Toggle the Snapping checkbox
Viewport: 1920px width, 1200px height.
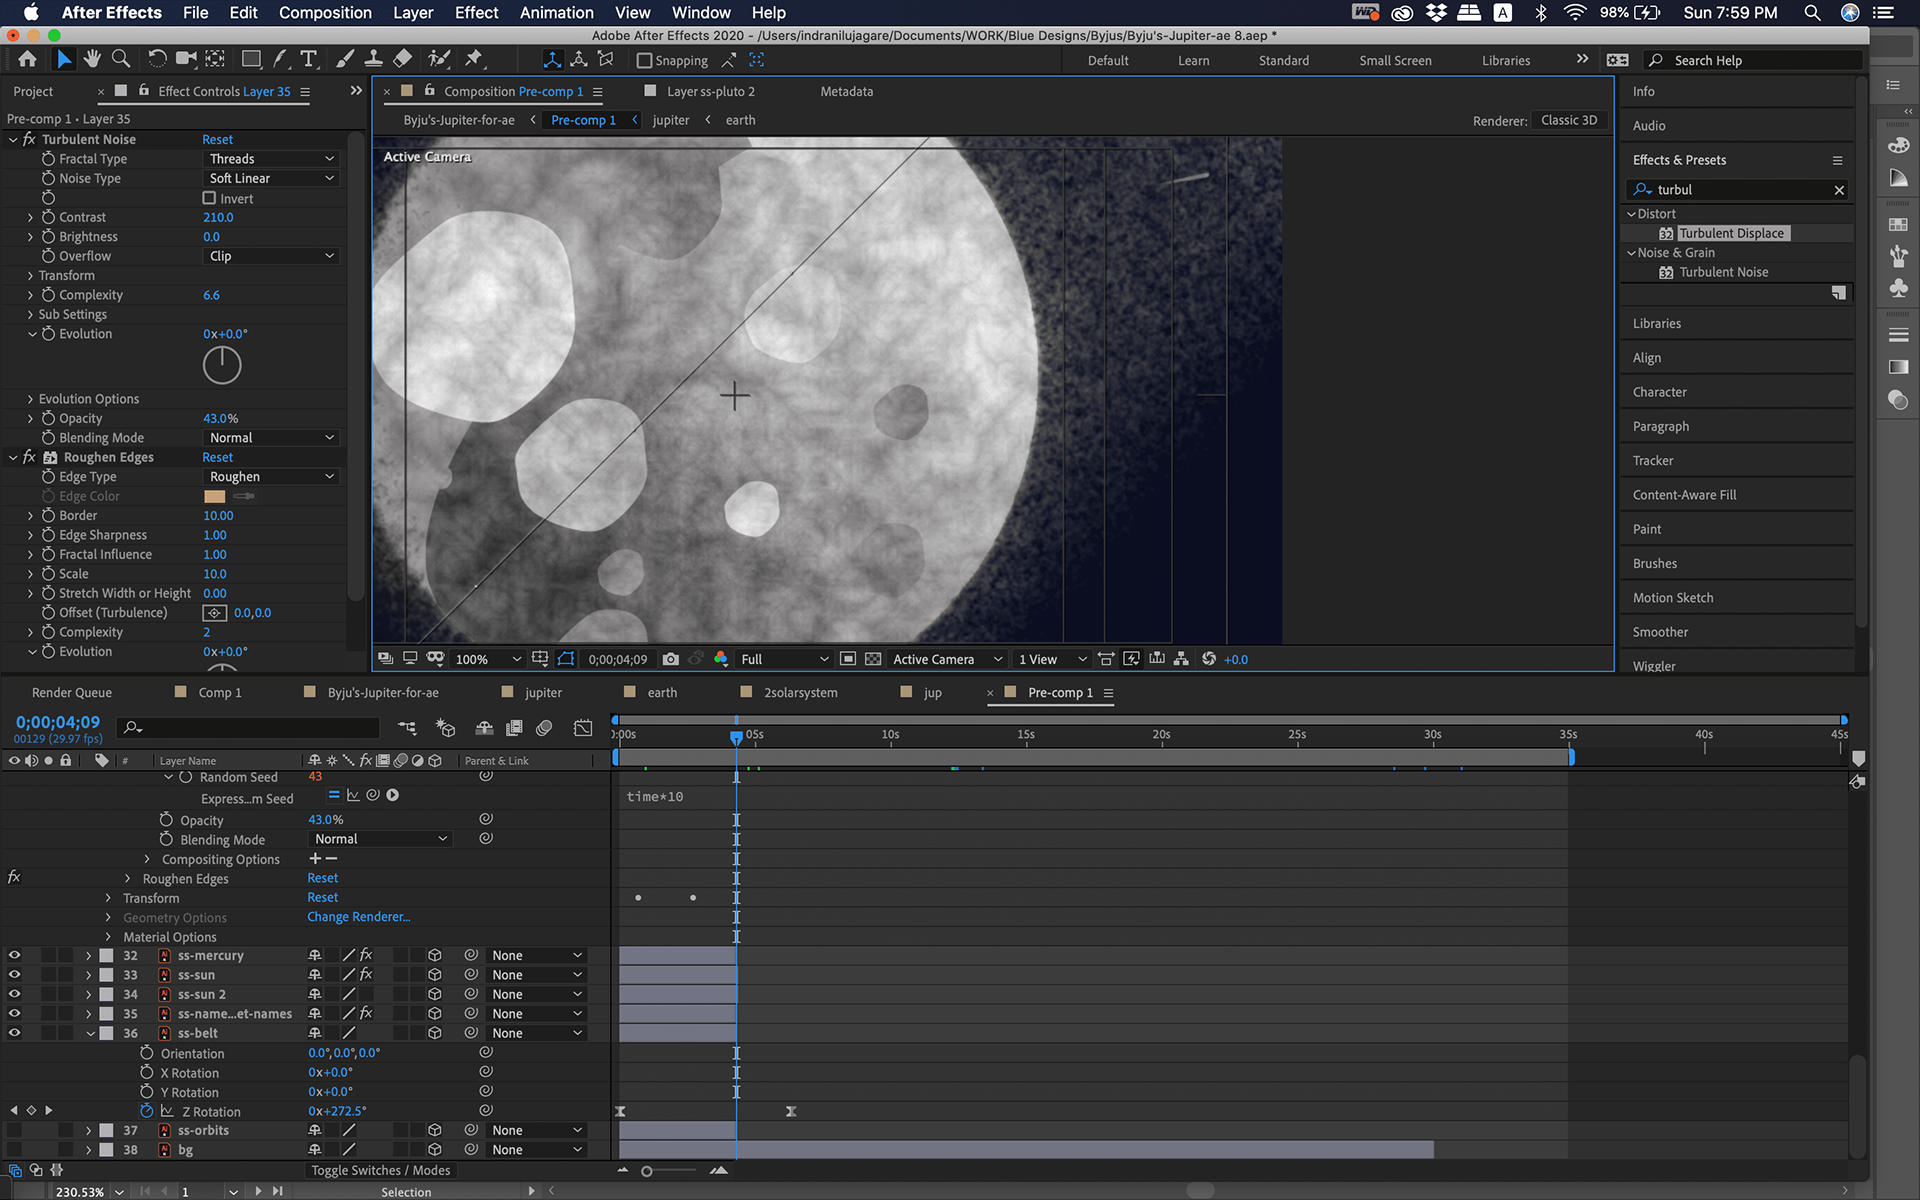(x=645, y=60)
